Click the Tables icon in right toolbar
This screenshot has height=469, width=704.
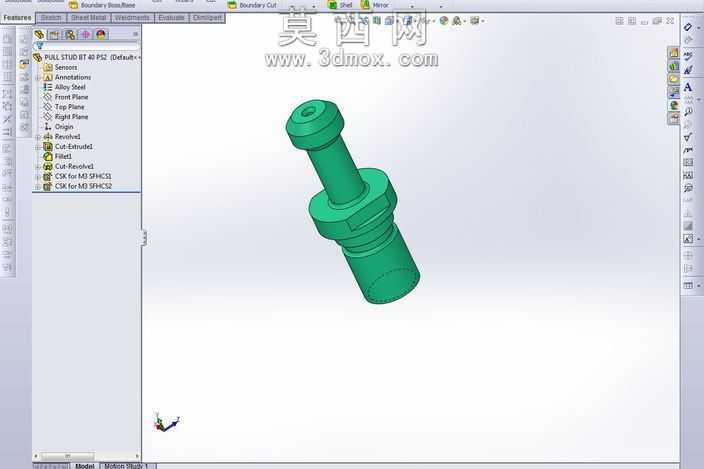[x=688, y=285]
